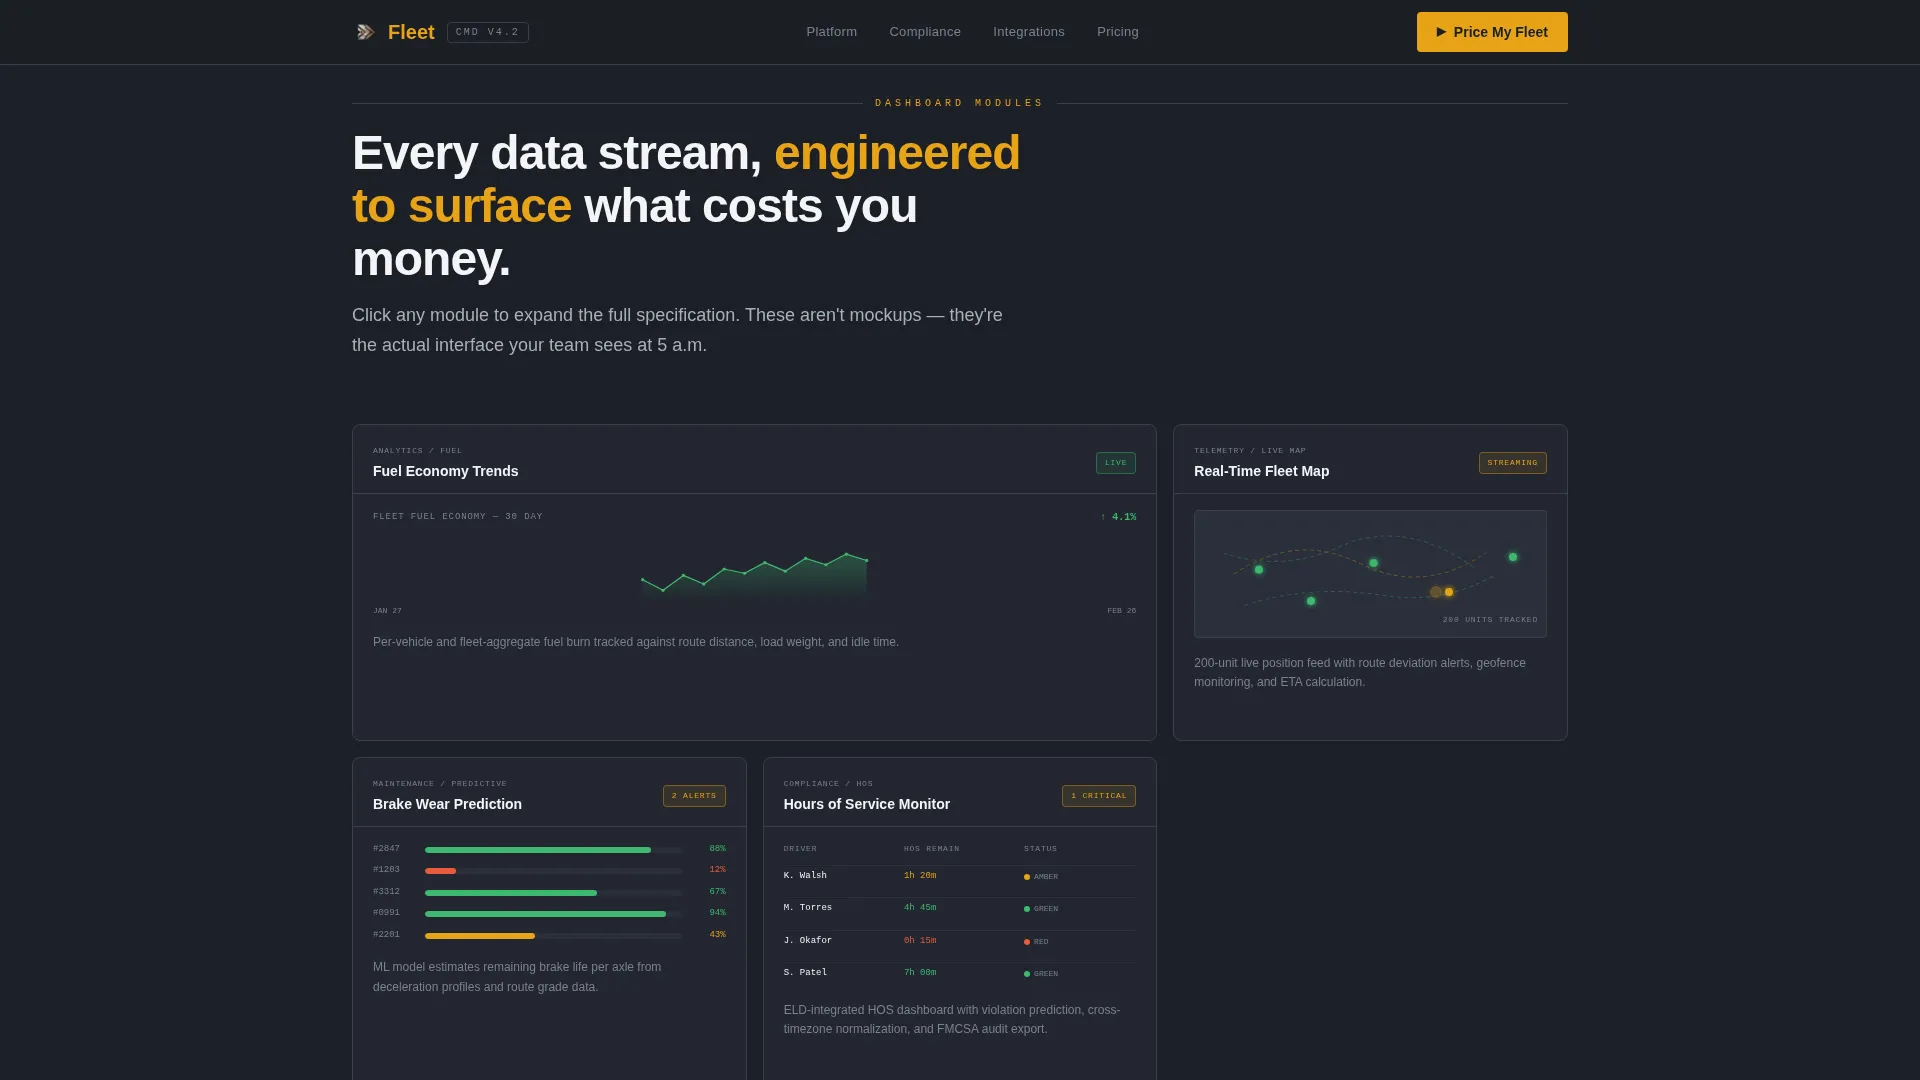Click the HOS REMAIN column header
The height and width of the screenshot is (1080, 1920).
(932, 849)
